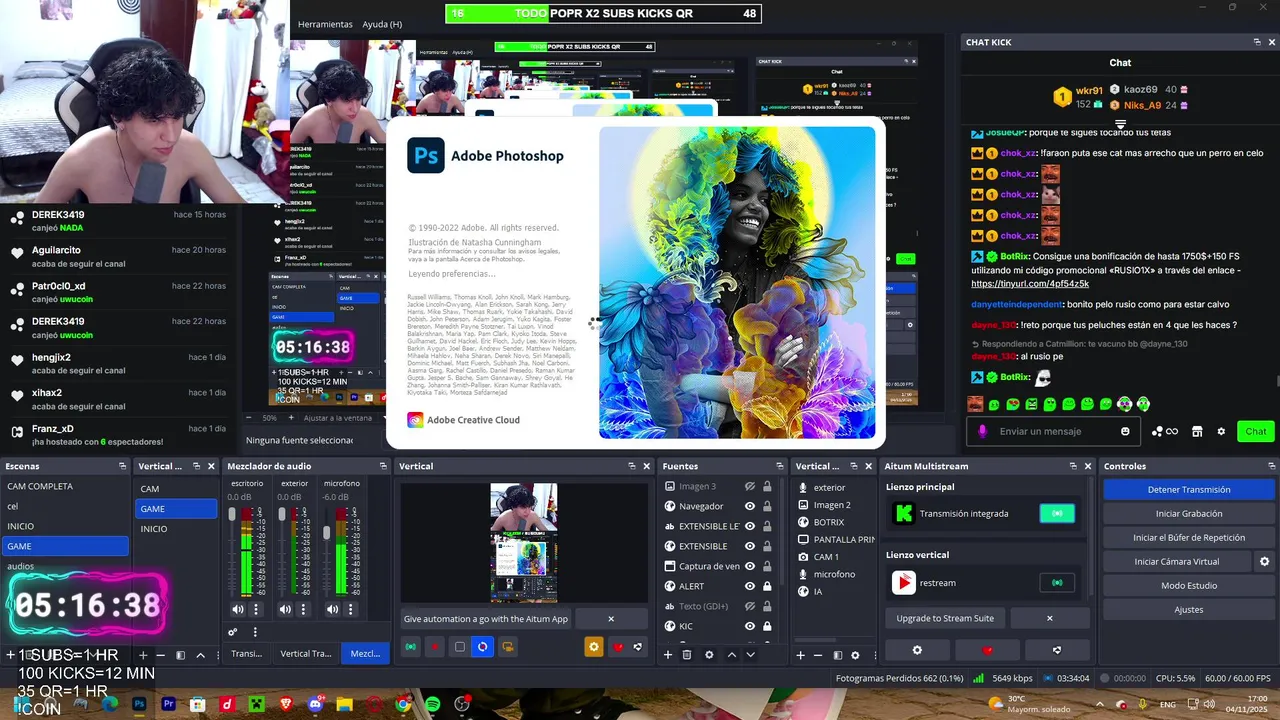1280x720 pixels.
Task: Open advanced audio properties gears icon
Action: point(233,632)
